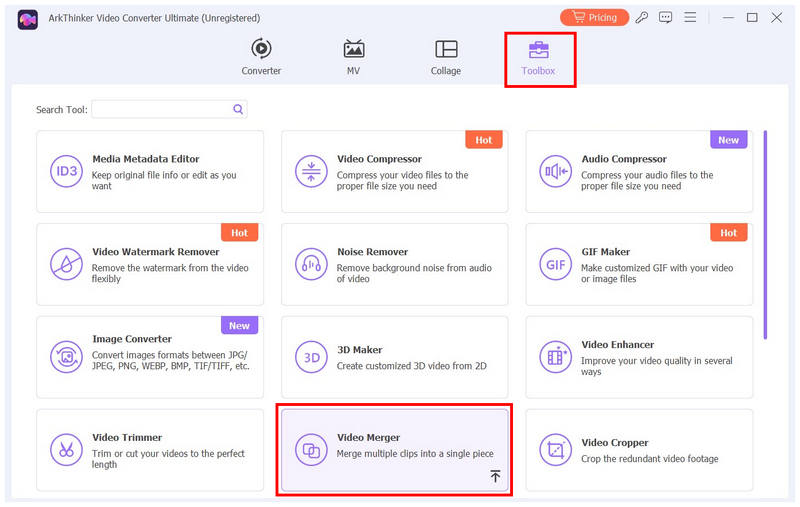The width and height of the screenshot is (800, 507).
Task: Open Video Enhancer title text
Action: (x=617, y=345)
